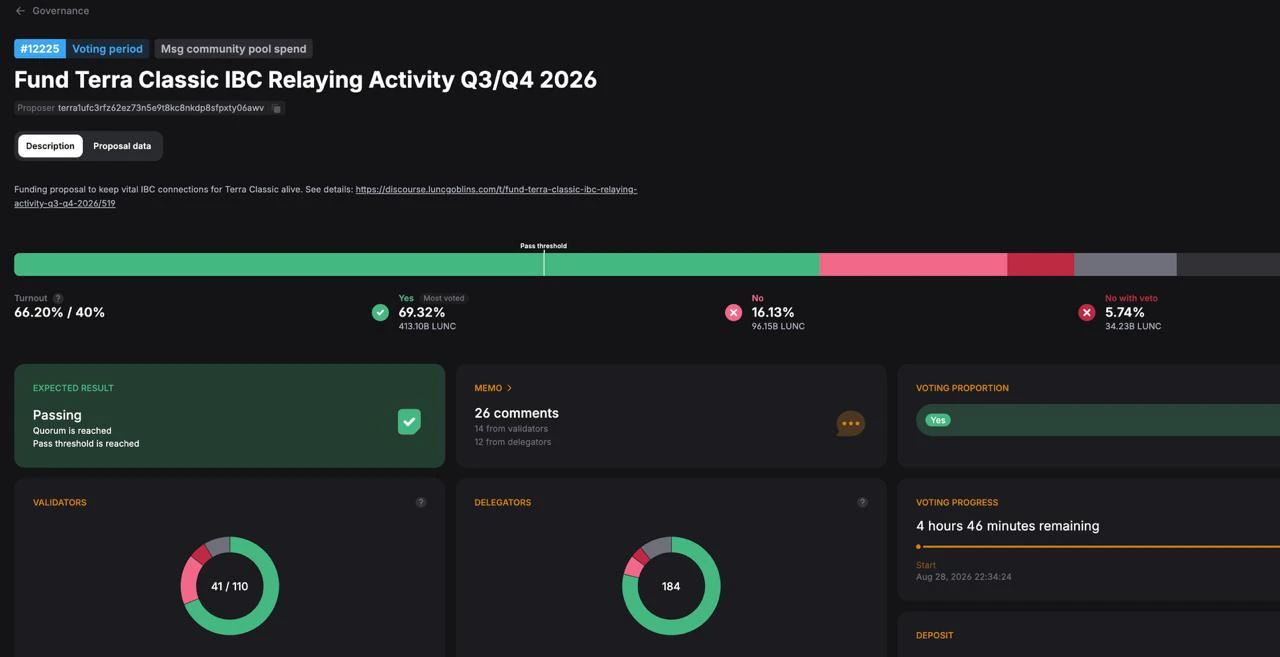1280x657 pixels.
Task: Click the red No with veto icon
Action: [1087, 313]
